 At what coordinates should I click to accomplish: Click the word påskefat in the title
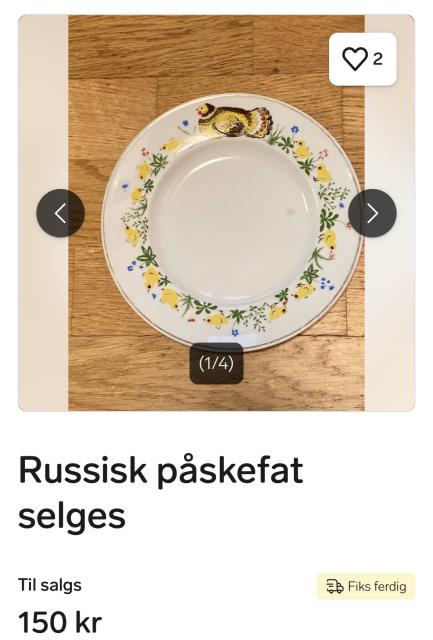[231, 471]
